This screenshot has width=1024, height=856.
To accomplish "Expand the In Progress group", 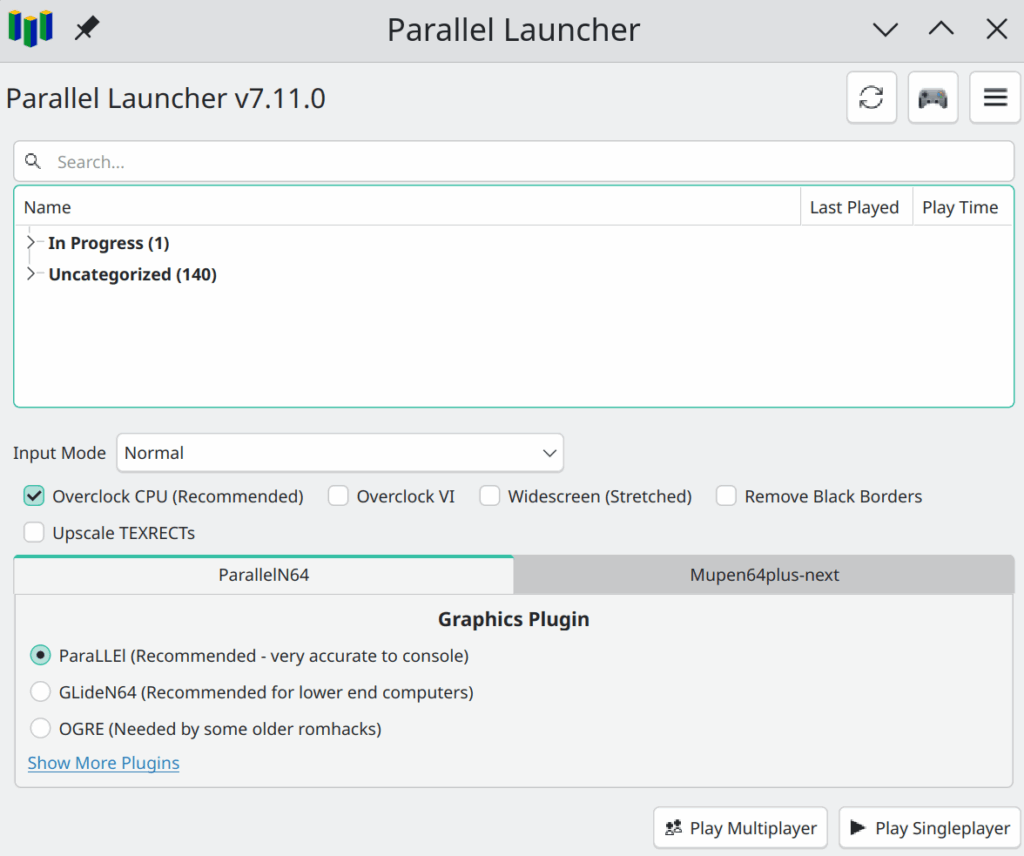I will point(32,243).
